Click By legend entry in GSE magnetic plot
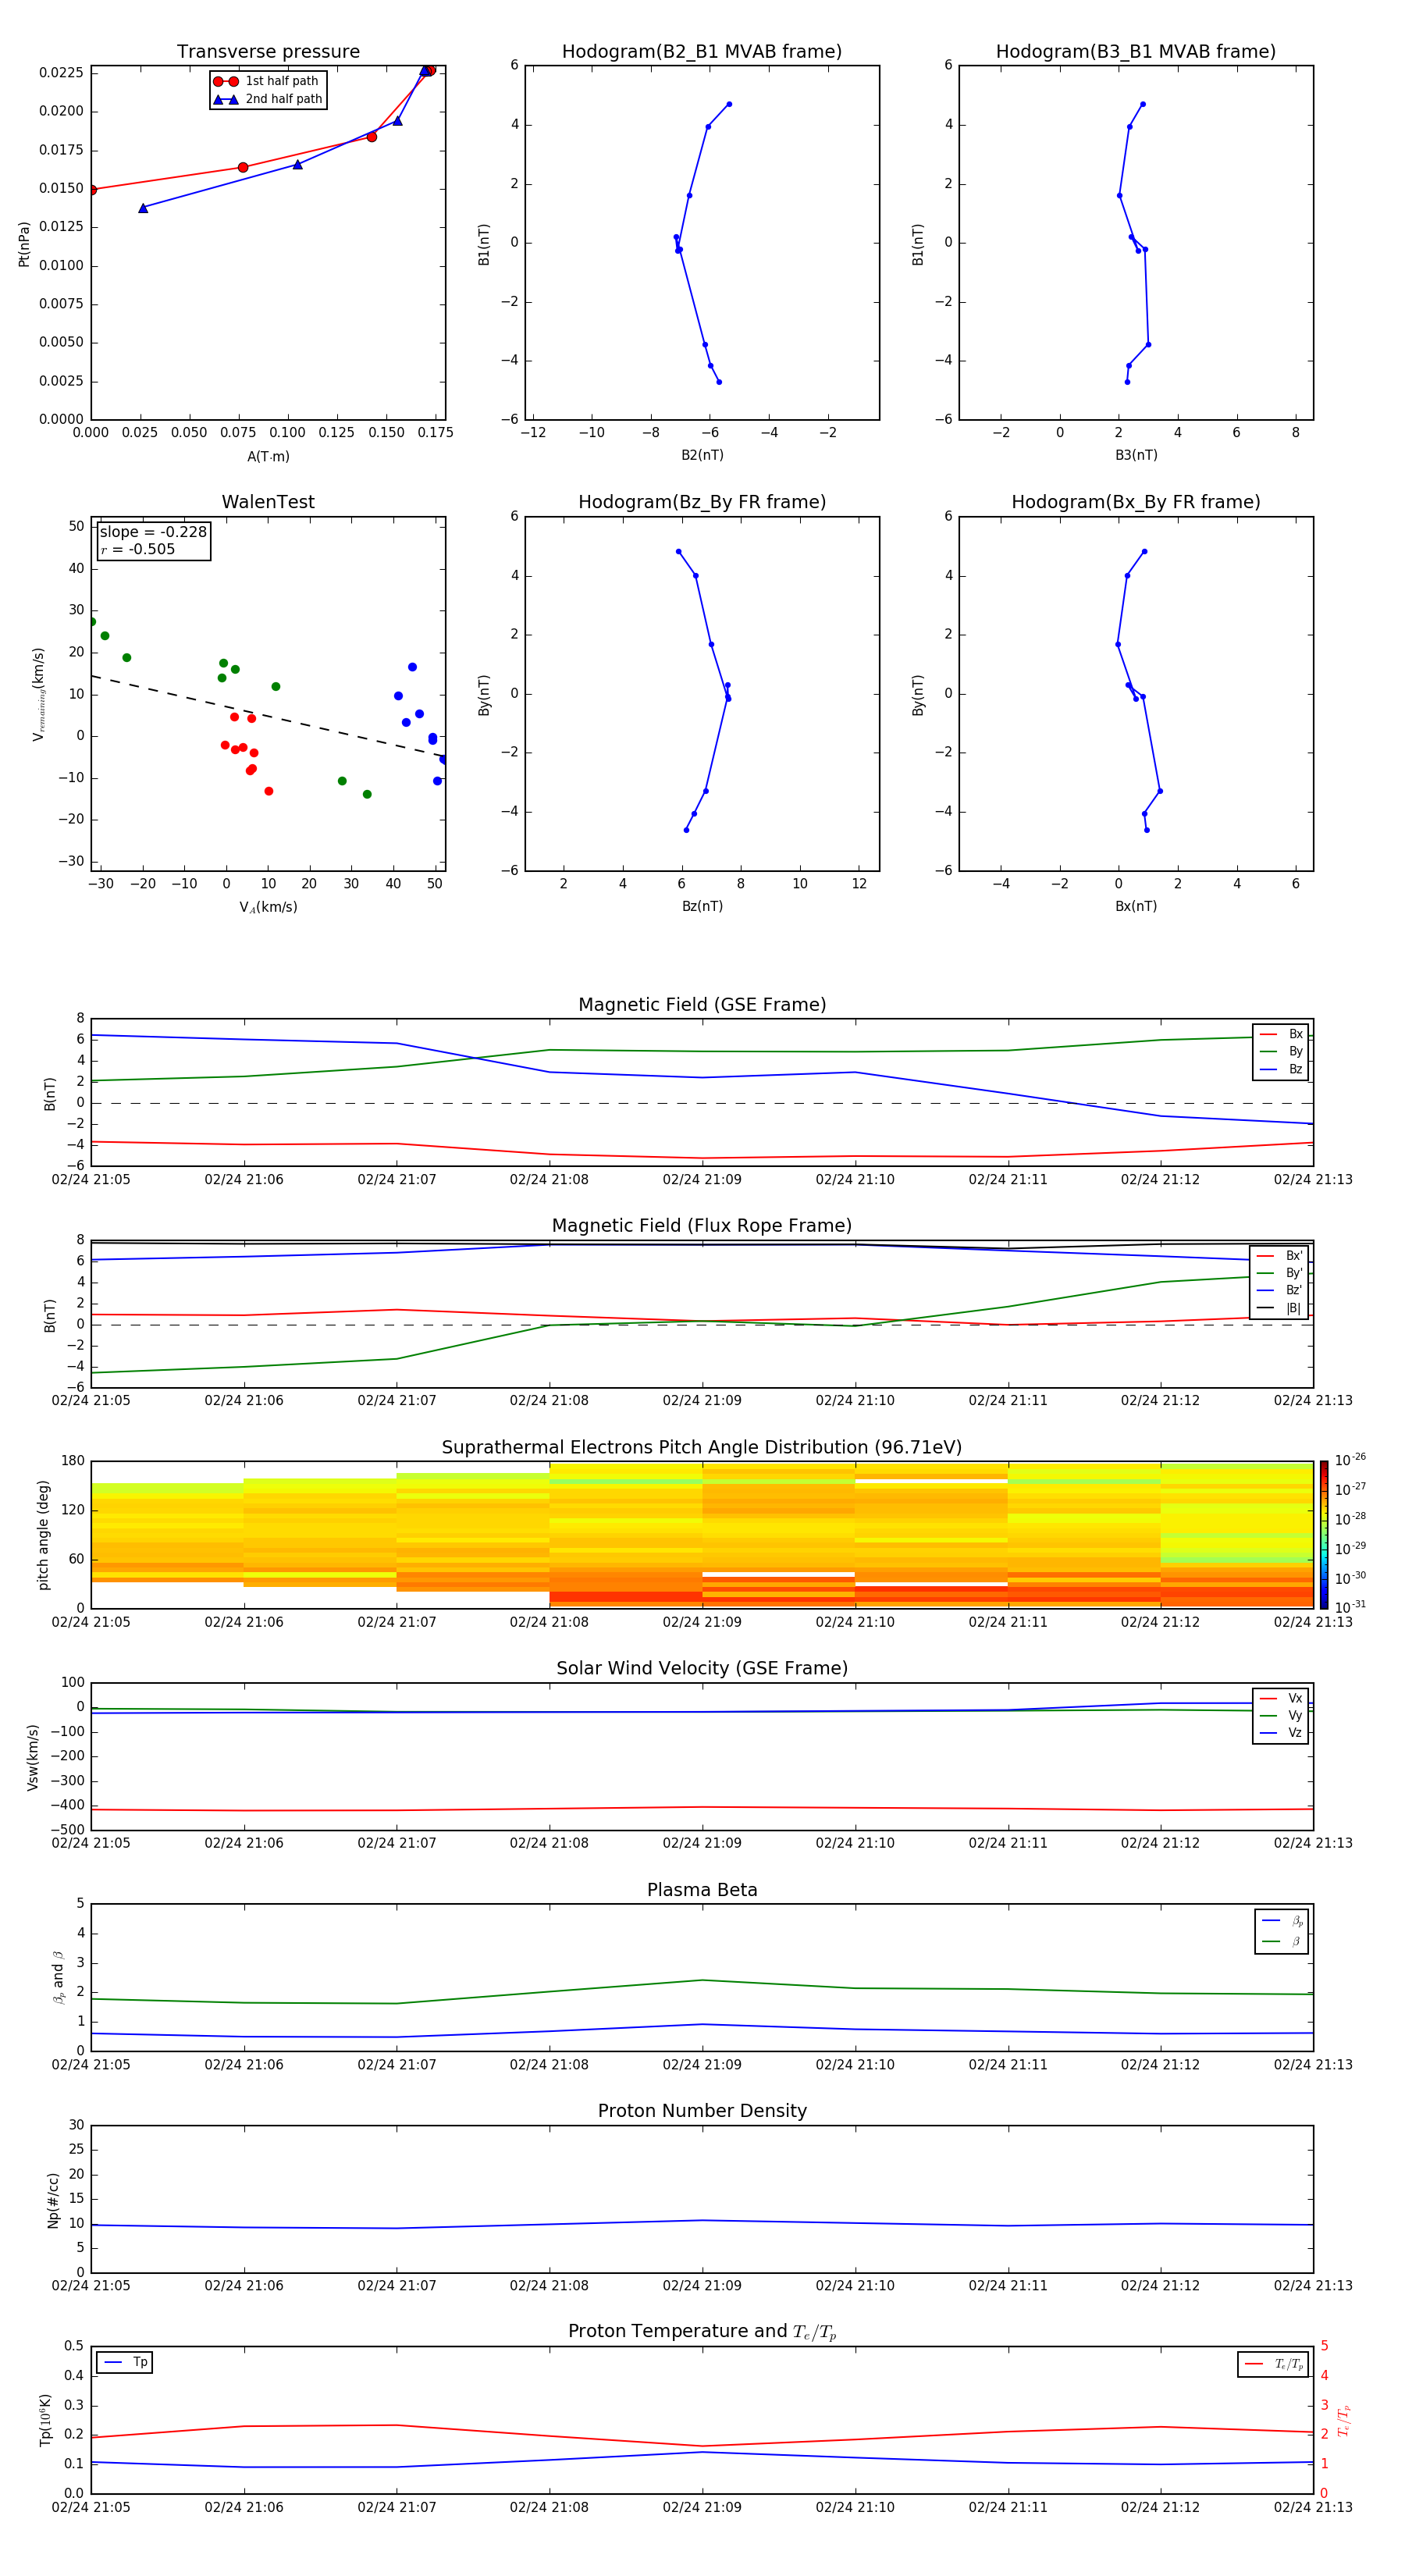 click(1281, 1051)
